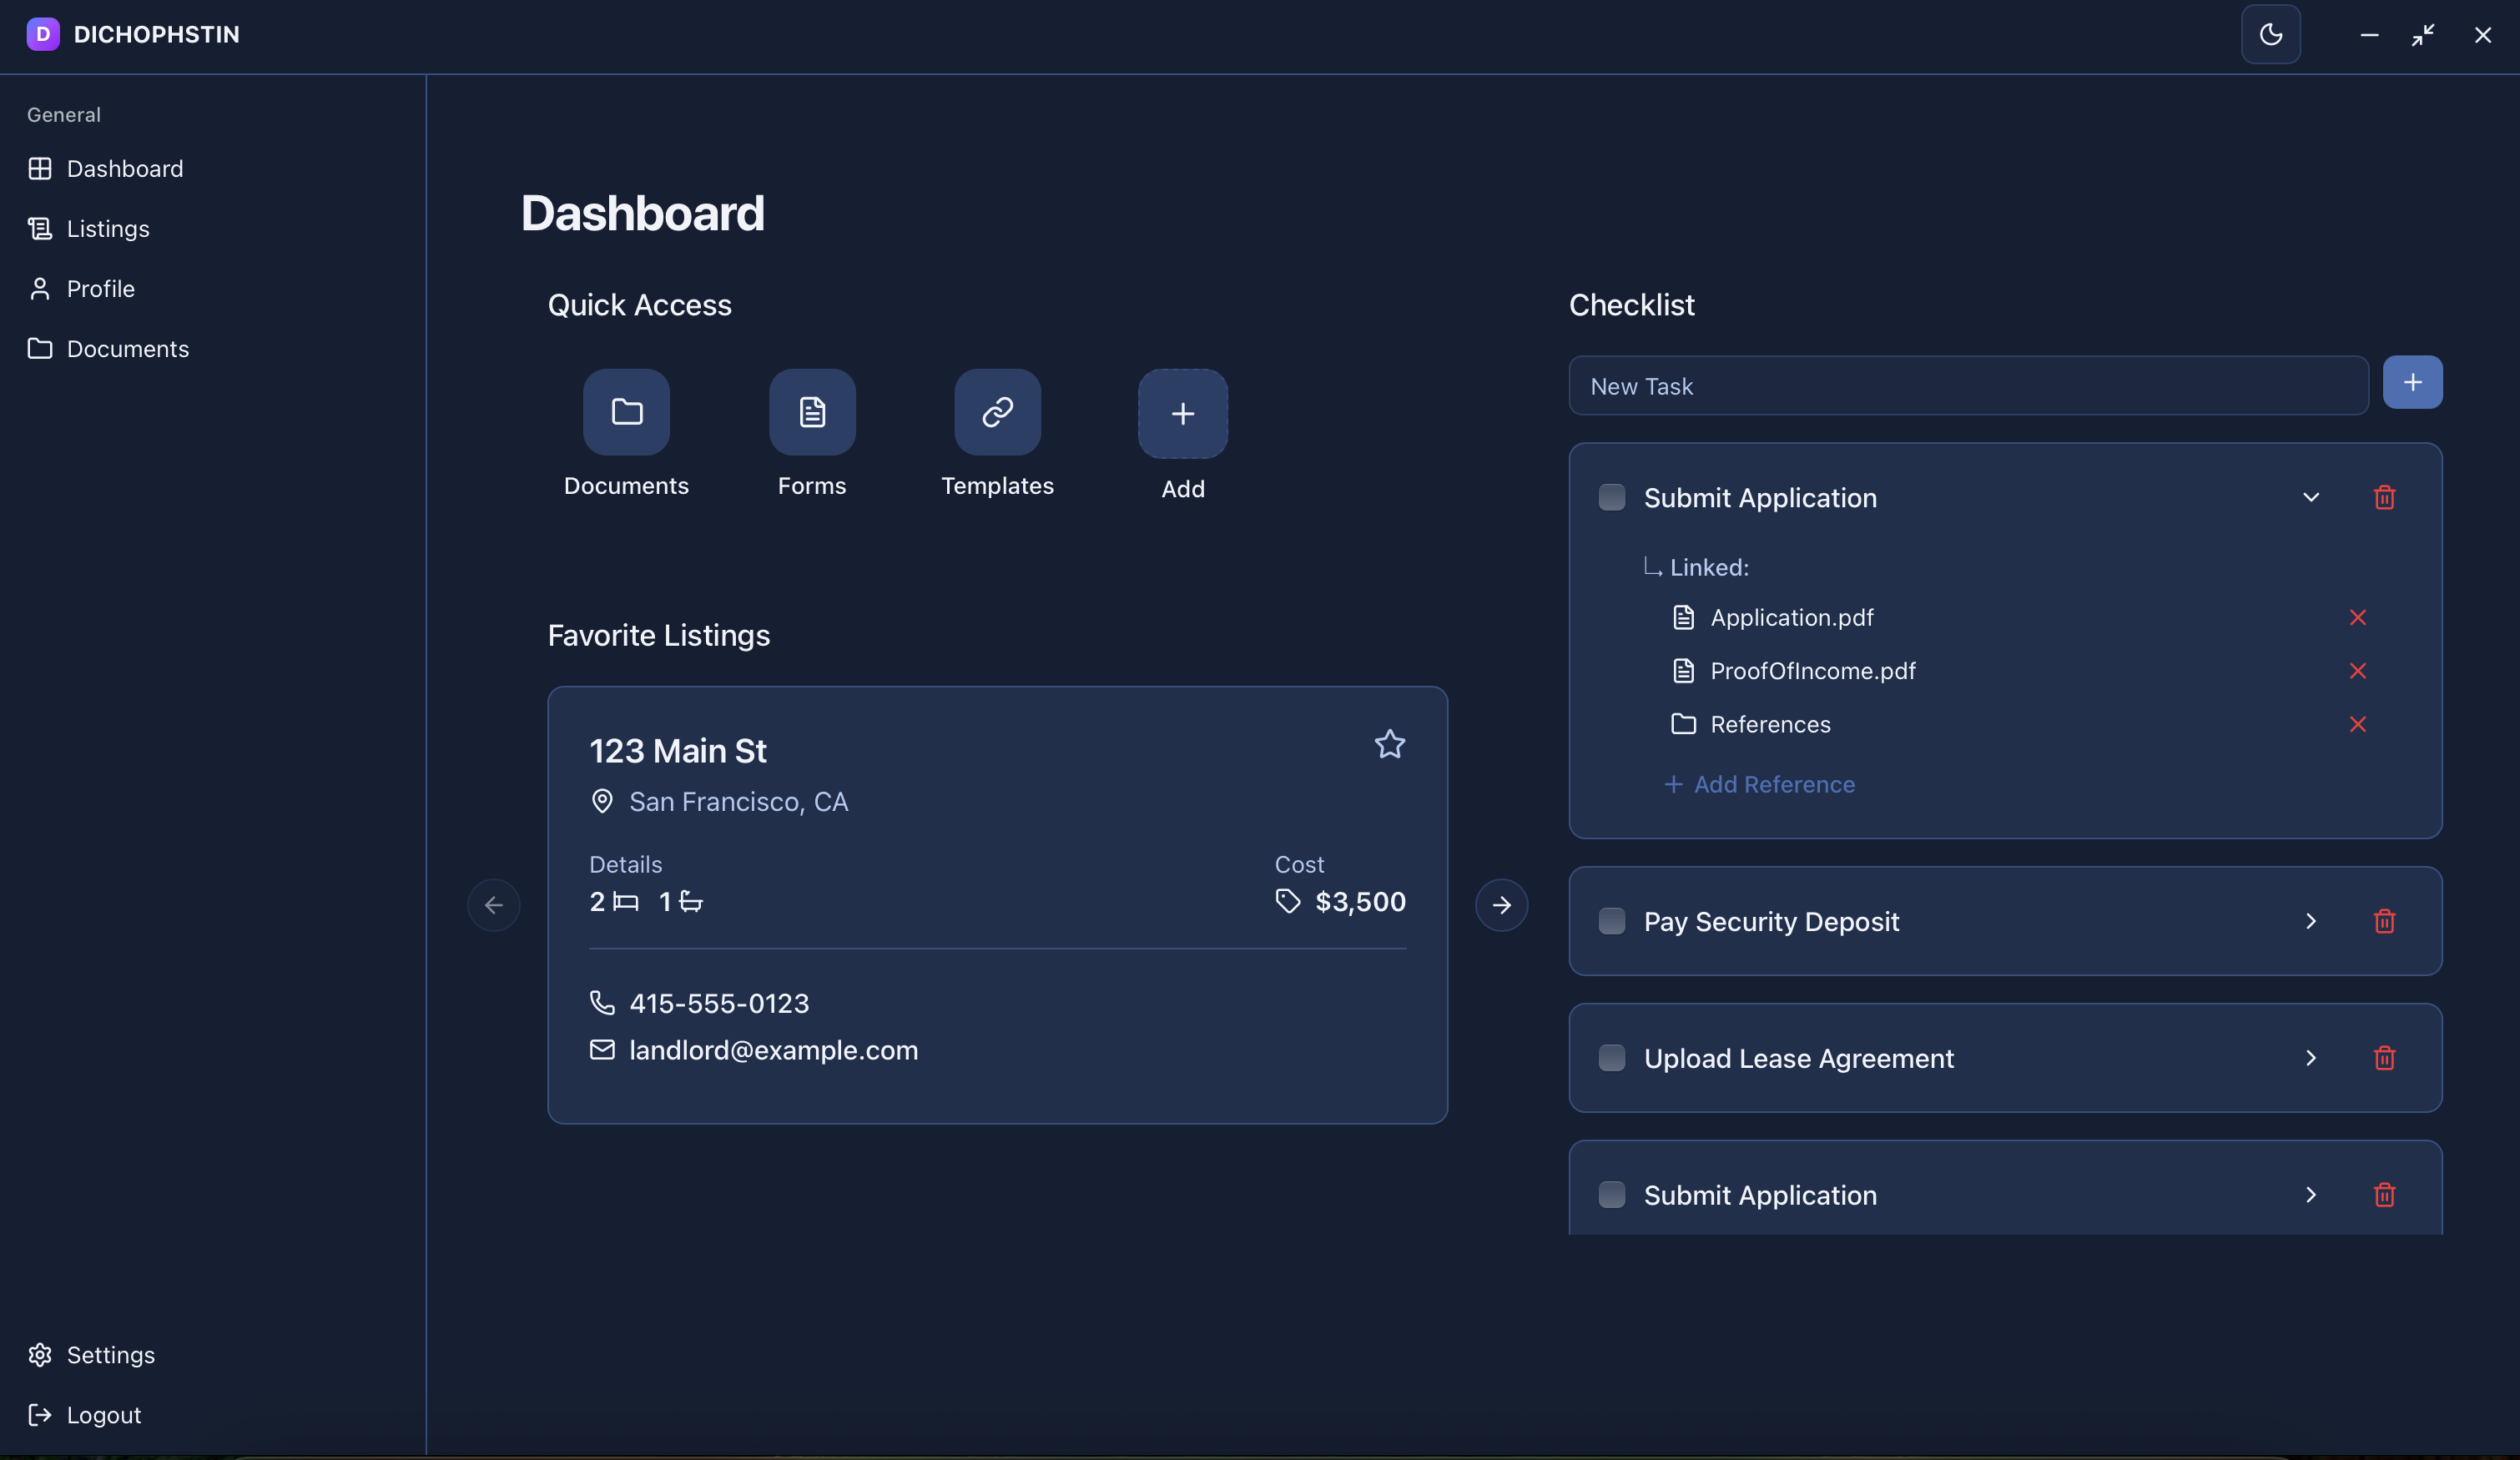The width and height of the screenshot is (2520, 1460).
Task: Go to the next favorite listing arrow
Action: (x=1501, y=905)
